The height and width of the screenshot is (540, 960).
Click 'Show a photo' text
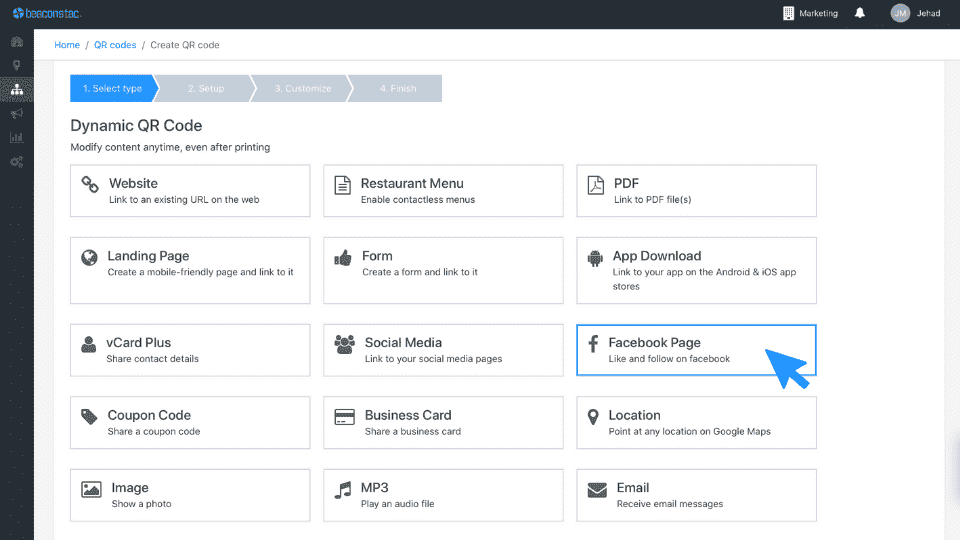[141, 504]
